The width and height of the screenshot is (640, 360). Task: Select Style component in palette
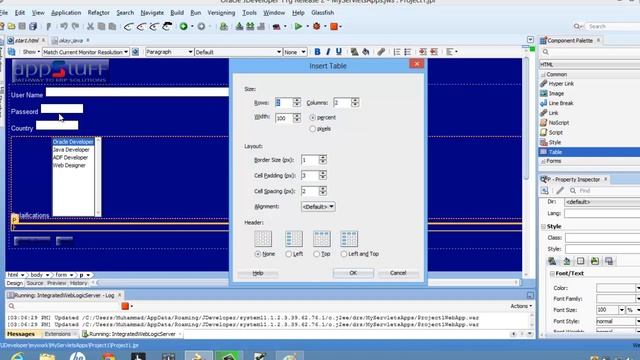pyautogui.click(x=555, y=142)
